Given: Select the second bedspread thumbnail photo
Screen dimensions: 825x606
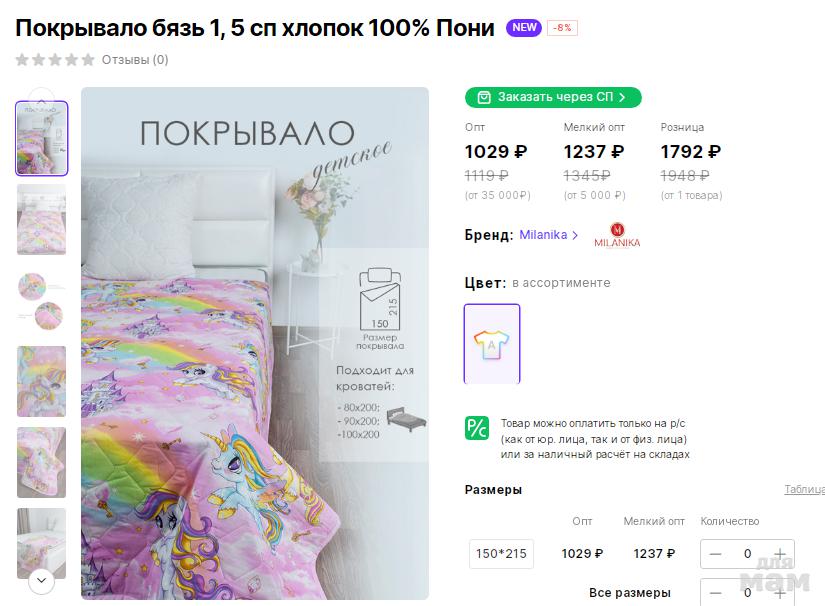Looking at the screenshot, I should (x=42, y=219).
